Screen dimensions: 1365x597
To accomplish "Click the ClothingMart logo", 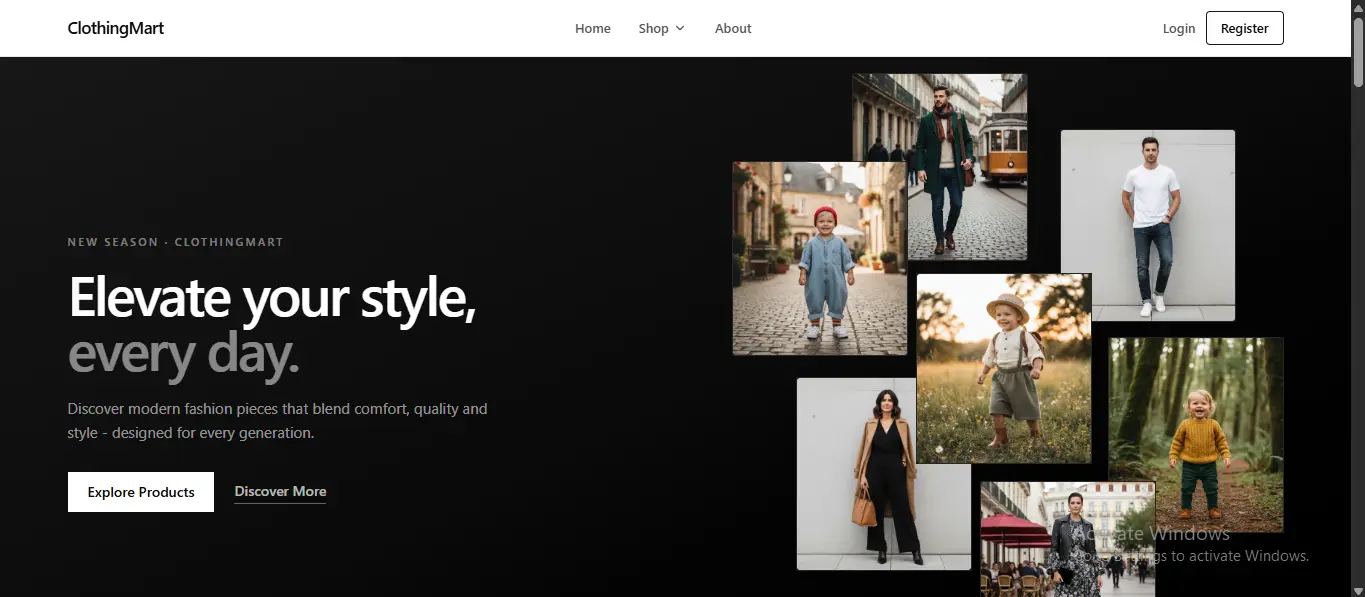I will point(116,28).
